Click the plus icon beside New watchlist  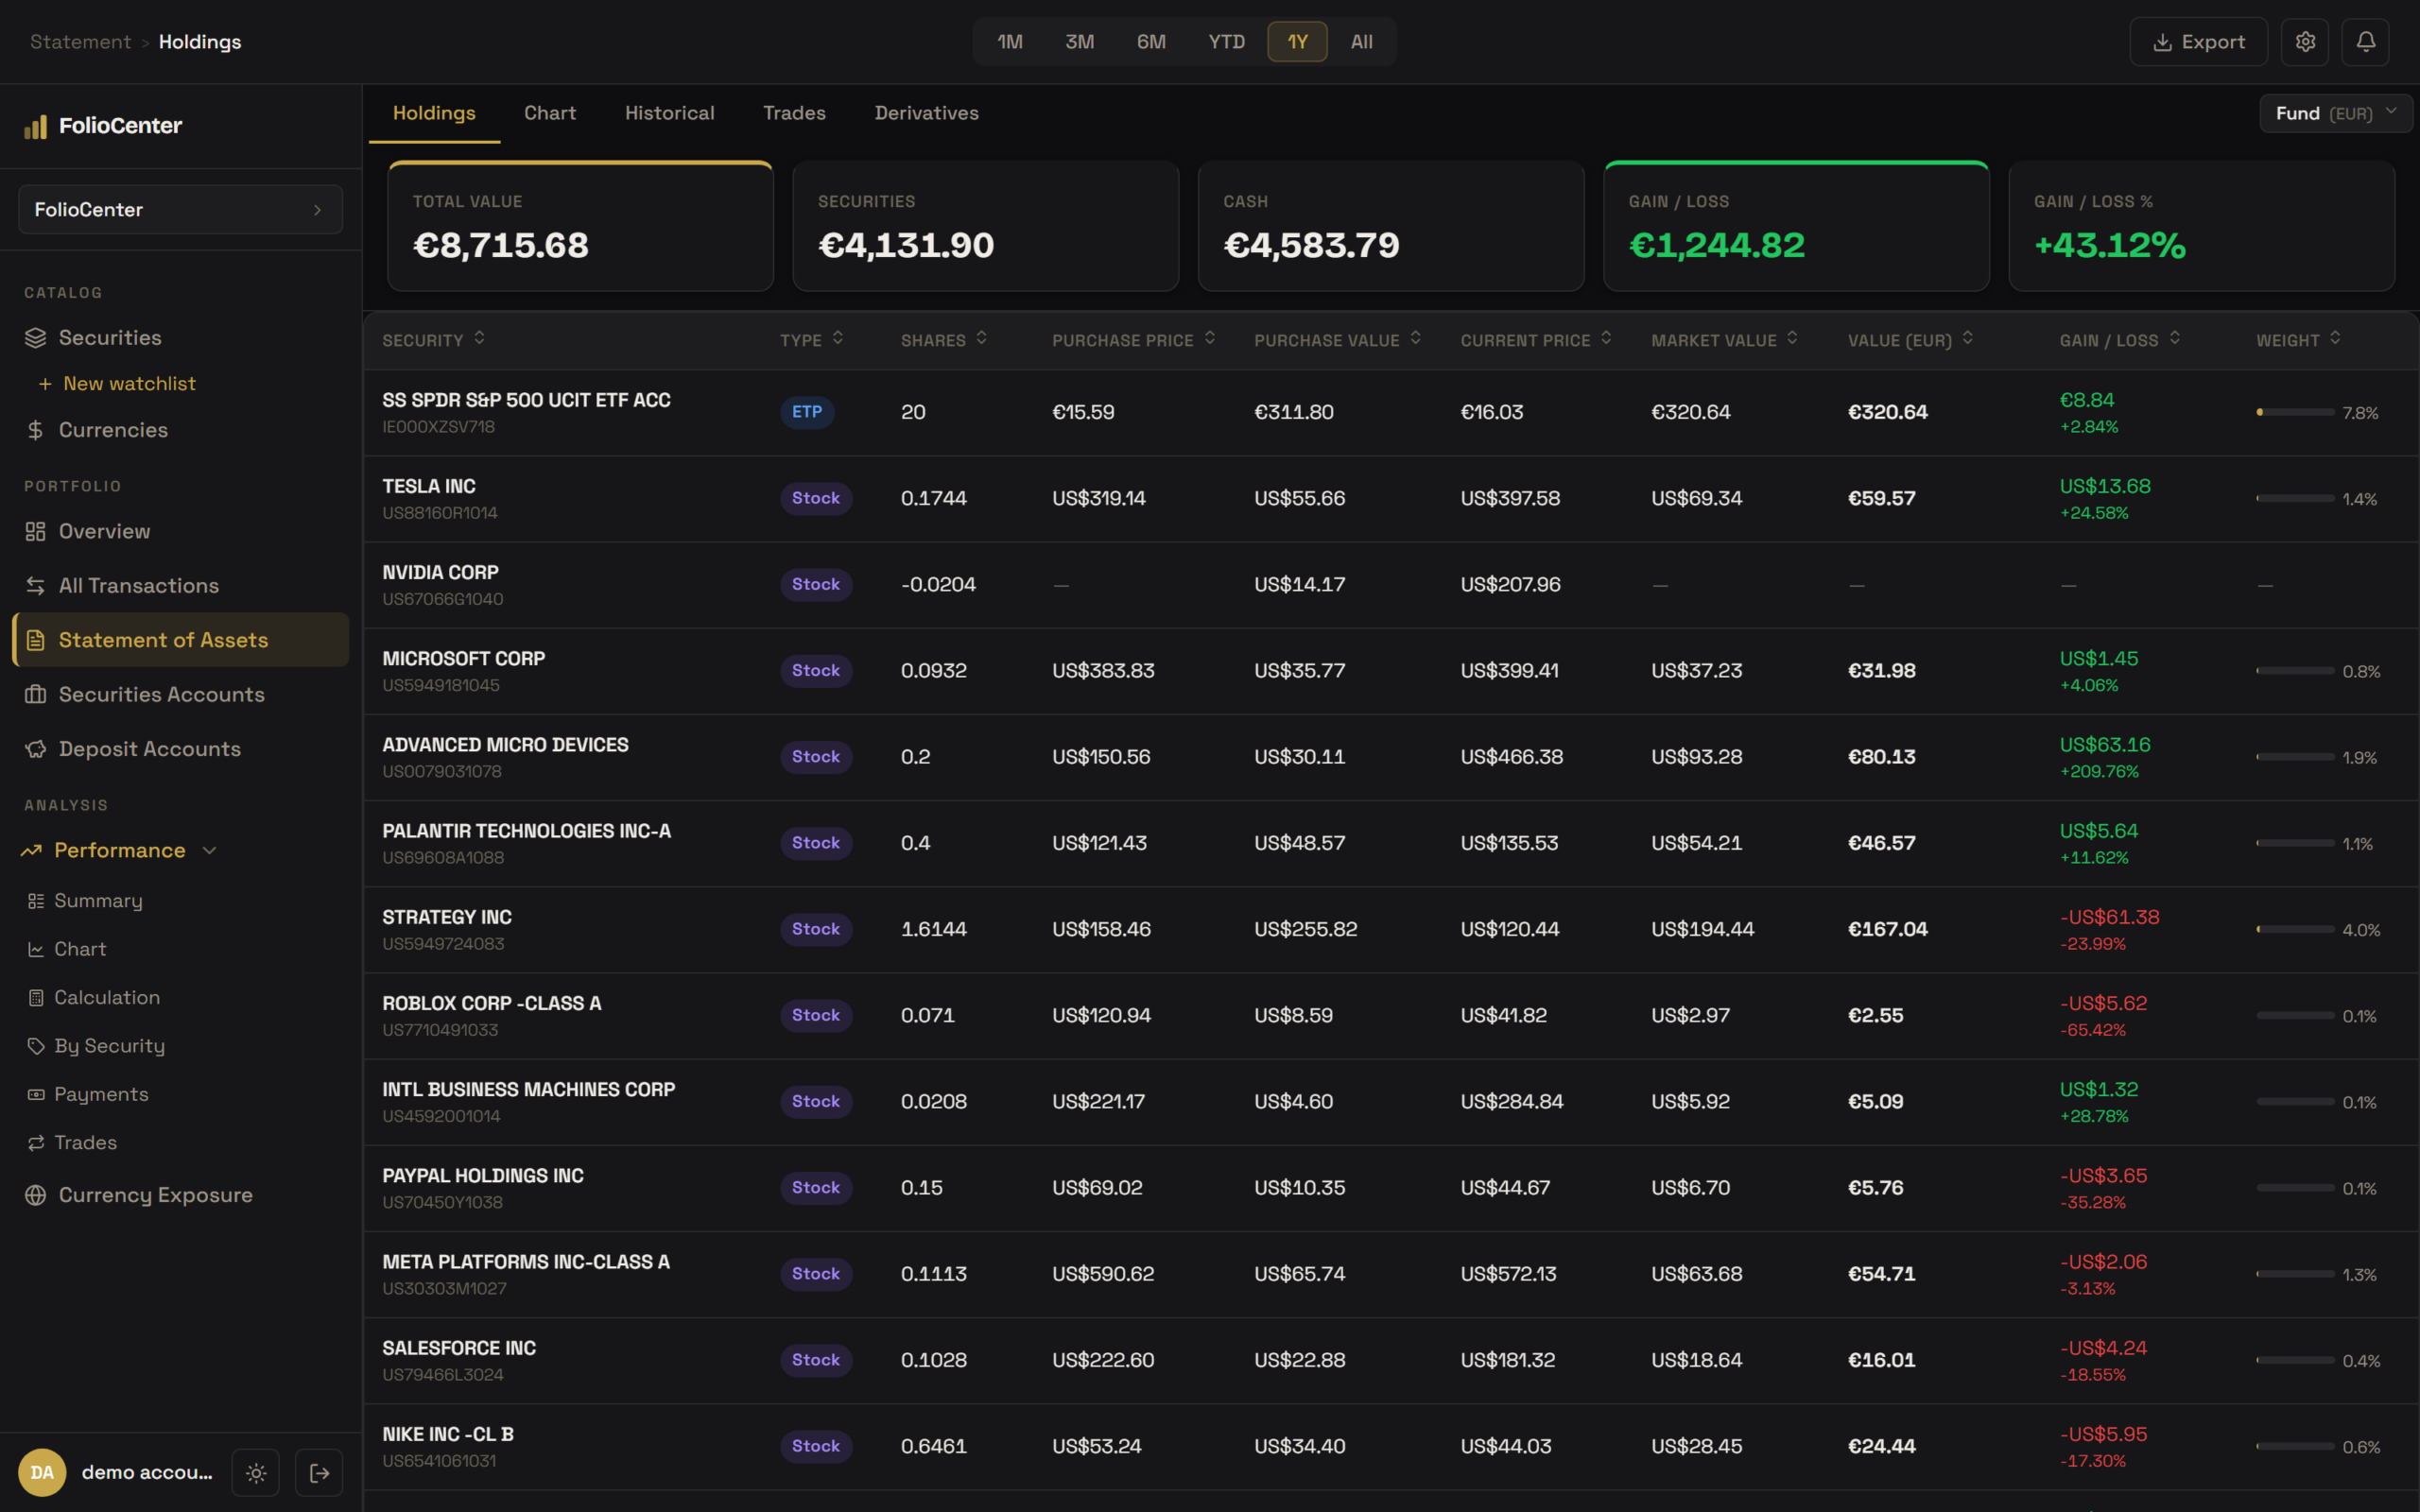pyautogui.click(x=45, y=384)
